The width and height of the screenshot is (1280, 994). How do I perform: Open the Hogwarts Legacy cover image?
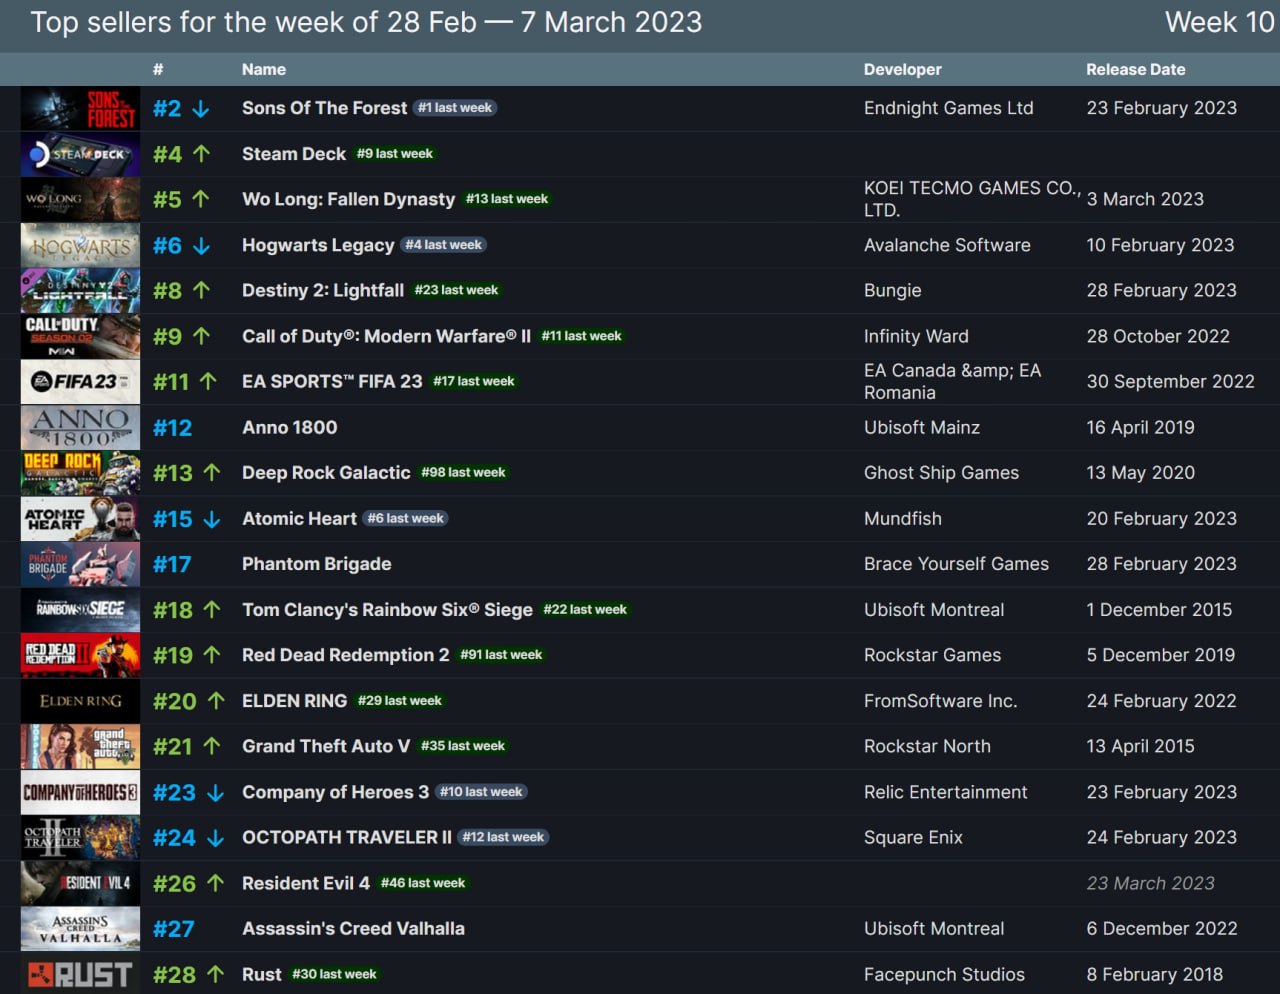click(80, 245)
